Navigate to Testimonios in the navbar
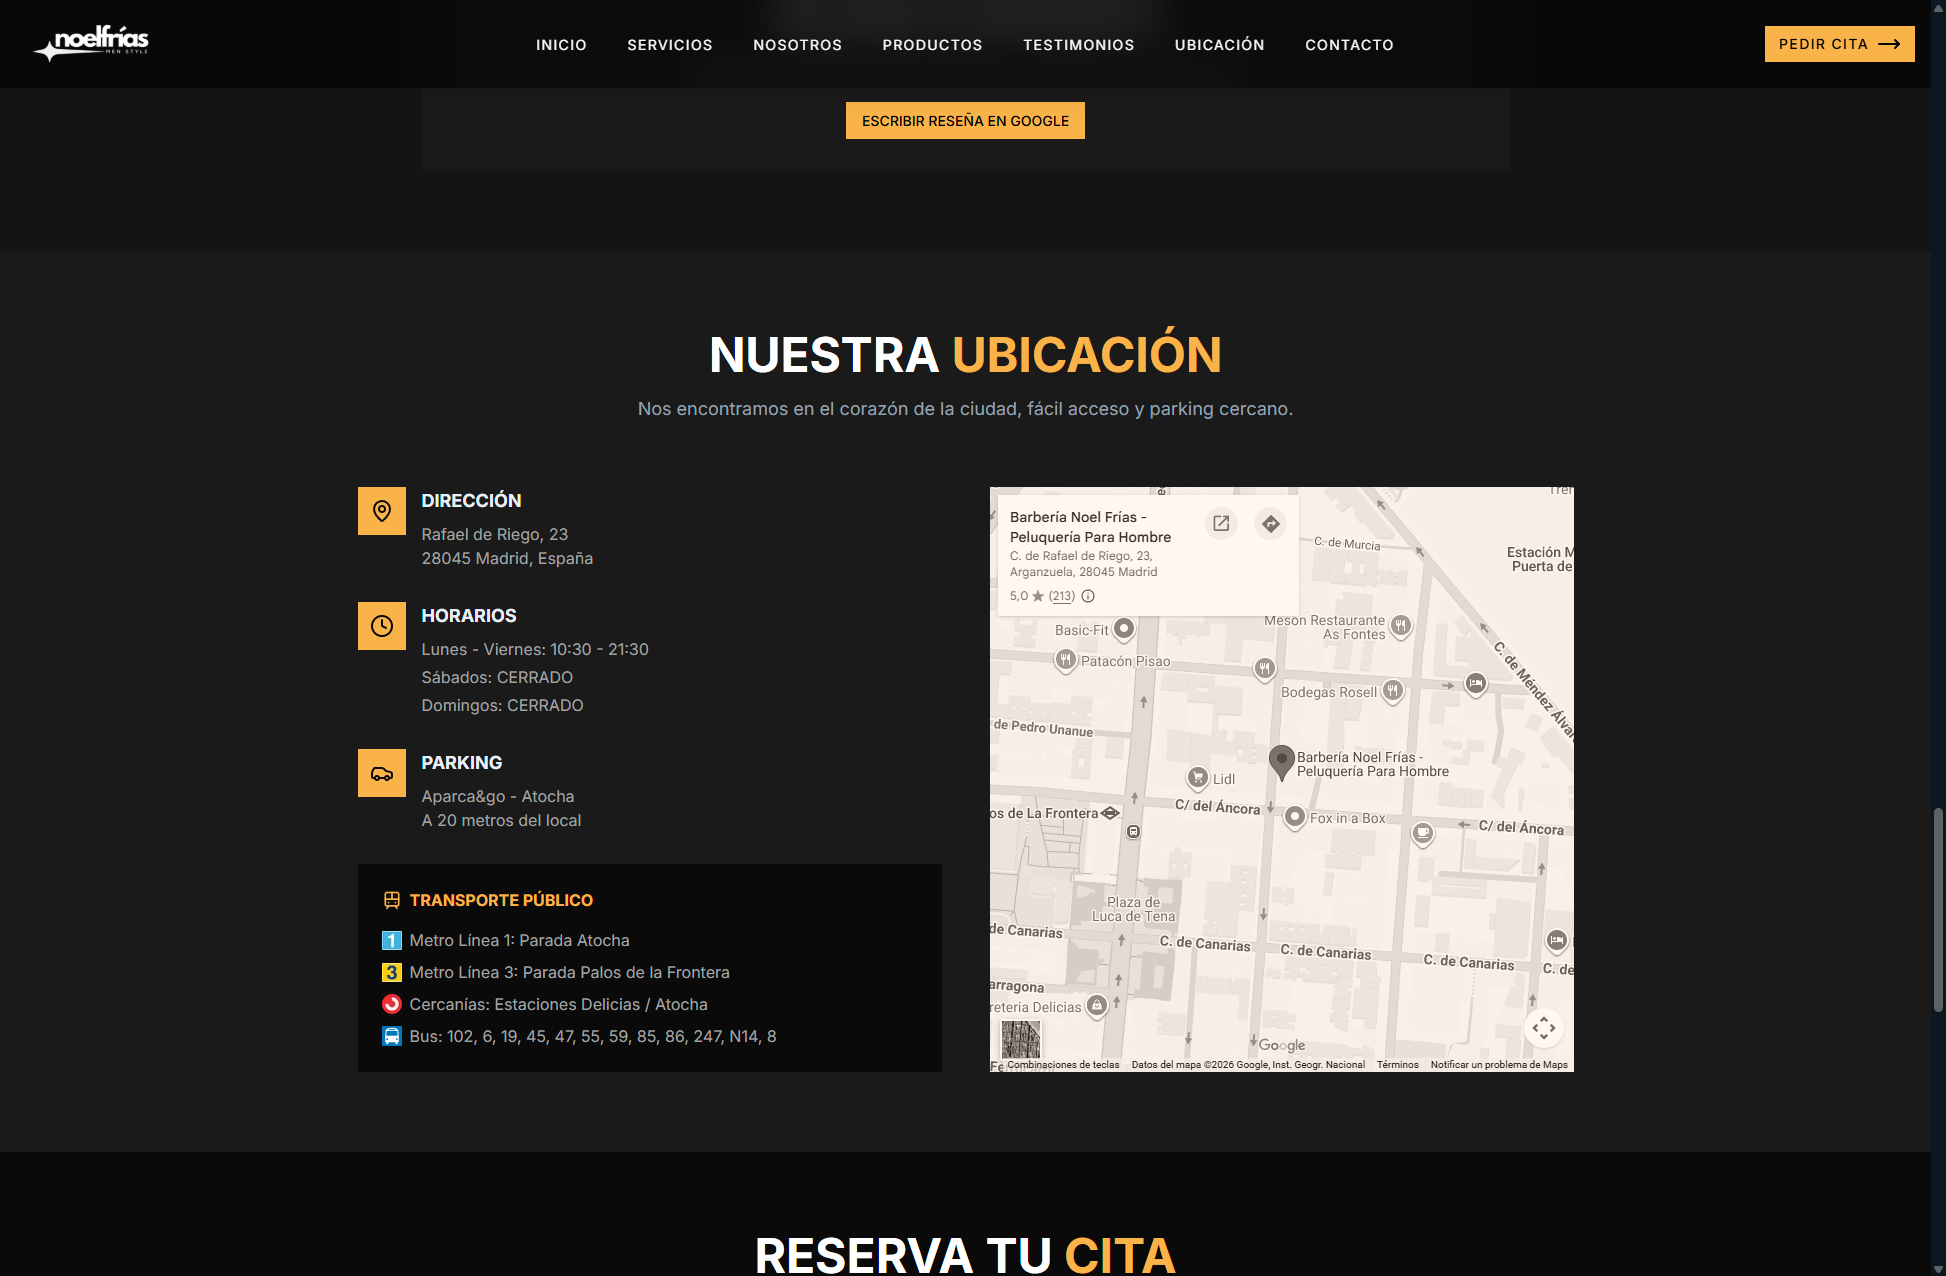Image resolution: width=1946 pixels, height=1276 pixels. pos(1078,45)
